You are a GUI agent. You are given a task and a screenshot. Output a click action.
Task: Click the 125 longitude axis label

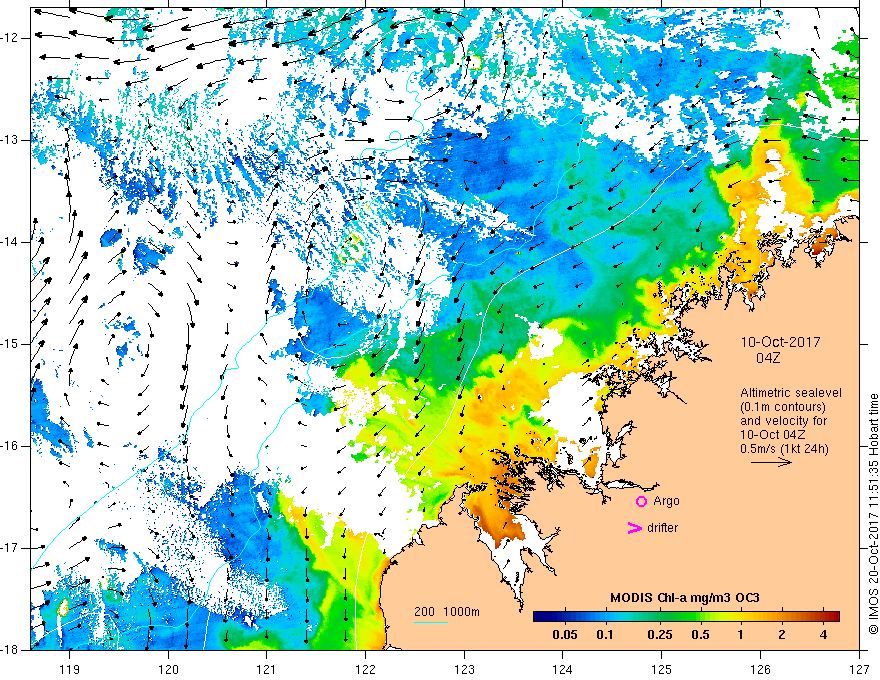[x=662, y=669]
